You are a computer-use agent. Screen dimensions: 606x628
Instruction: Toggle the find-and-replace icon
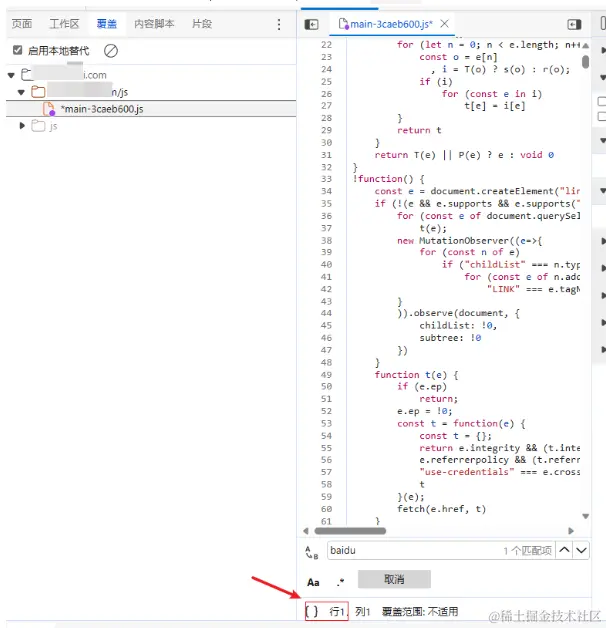[312, 552]
